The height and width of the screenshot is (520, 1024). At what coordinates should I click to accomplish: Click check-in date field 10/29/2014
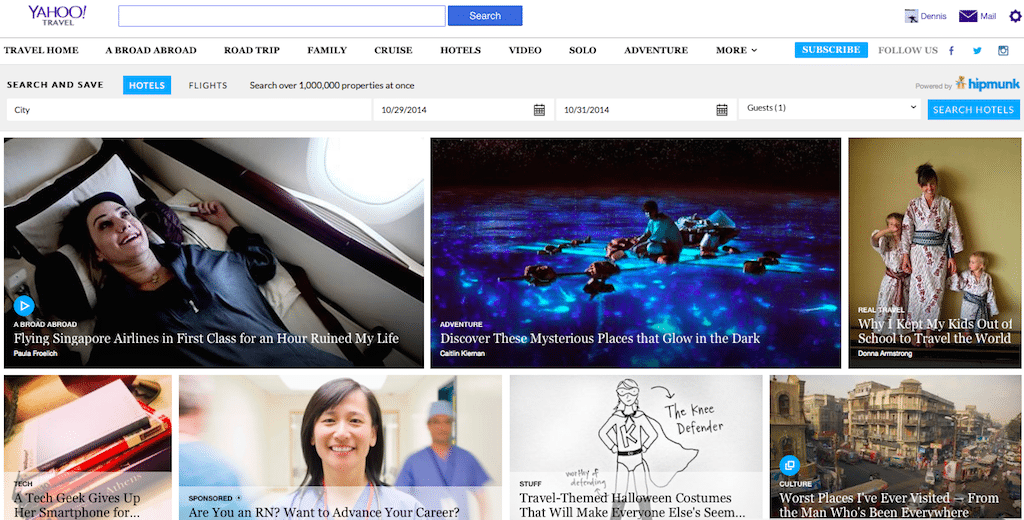click(x=464, y=110)
